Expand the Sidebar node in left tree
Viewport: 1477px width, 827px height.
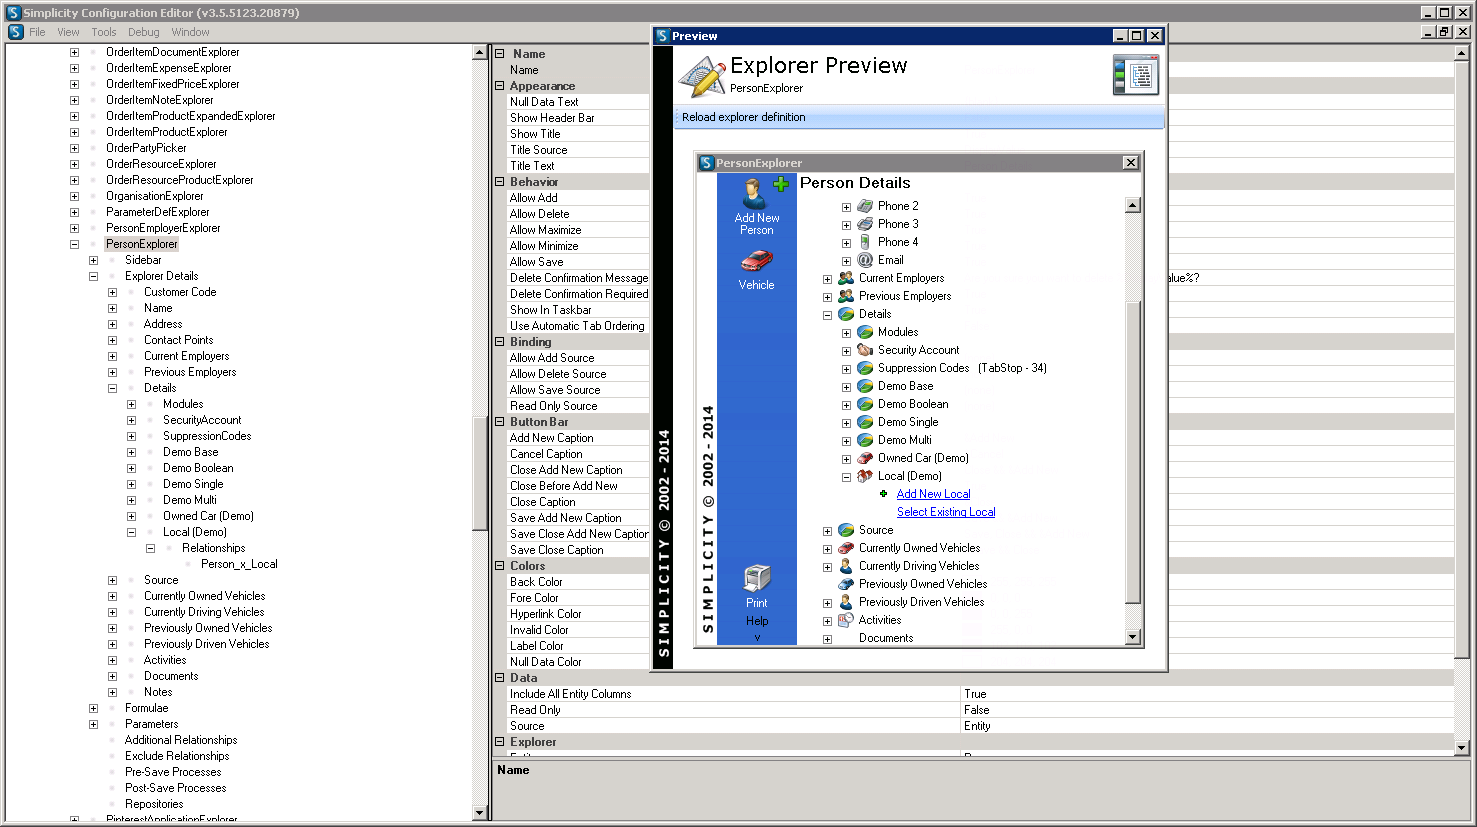pos(93,260)
